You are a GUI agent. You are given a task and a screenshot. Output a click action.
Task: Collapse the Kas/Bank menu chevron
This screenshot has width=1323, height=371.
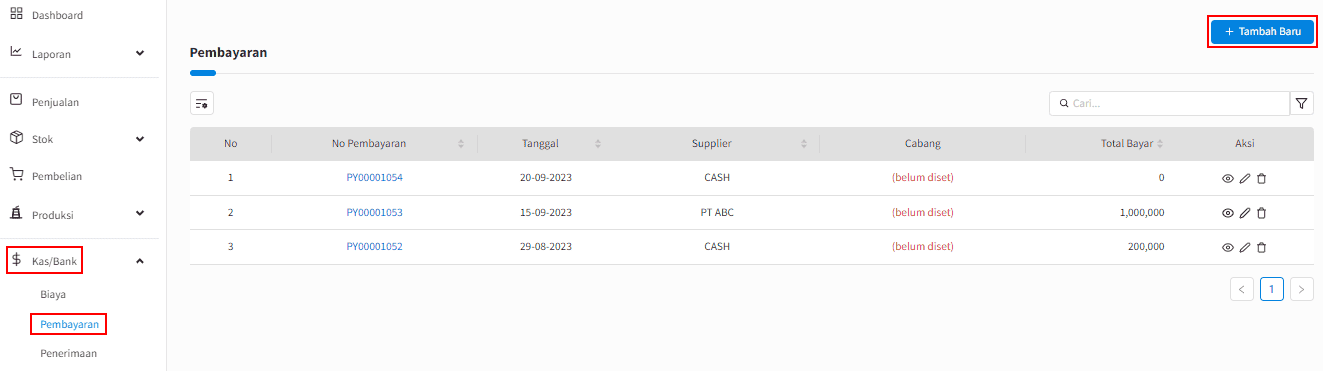click(140, 262)
